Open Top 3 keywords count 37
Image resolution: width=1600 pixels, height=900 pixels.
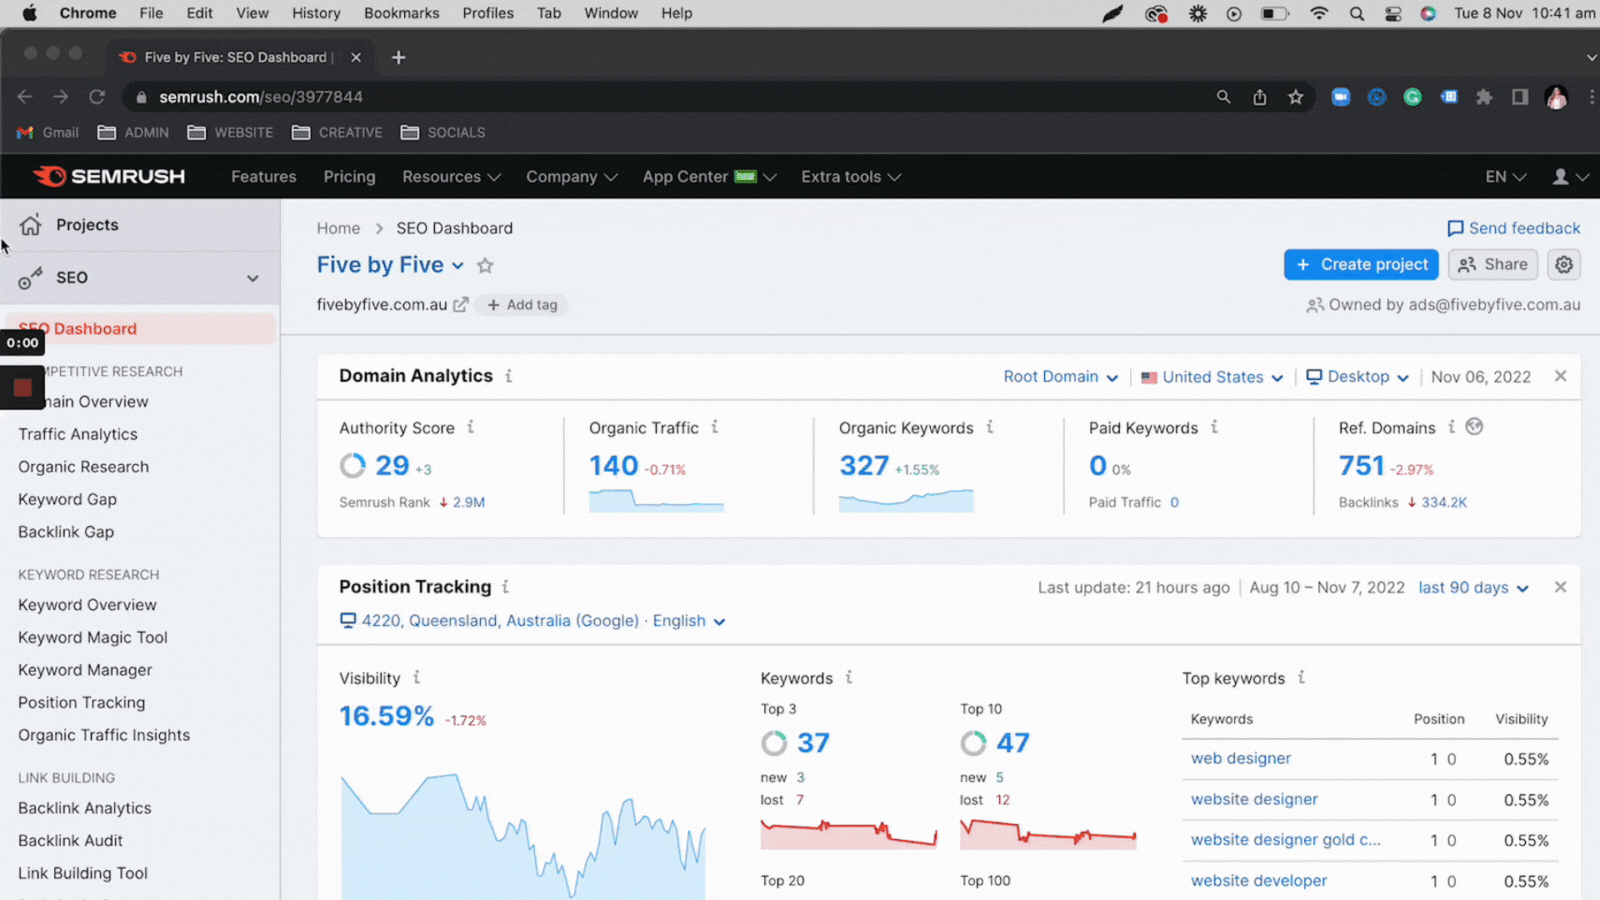[813, 743]
